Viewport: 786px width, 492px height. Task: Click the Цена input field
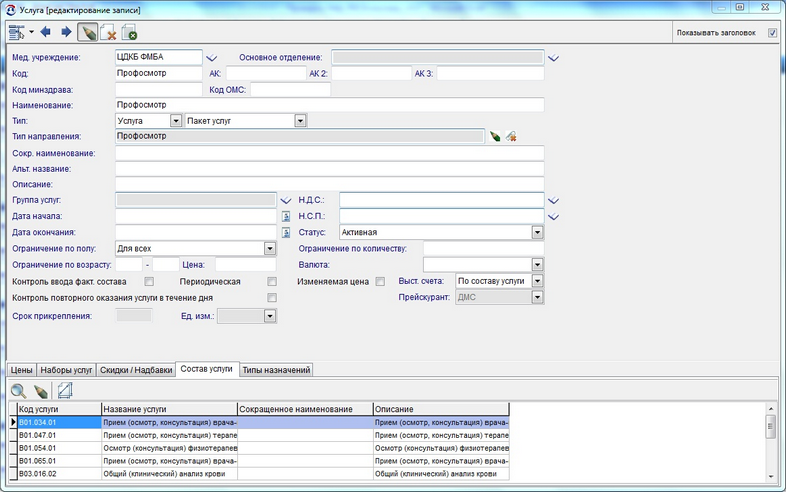[246, 265]
